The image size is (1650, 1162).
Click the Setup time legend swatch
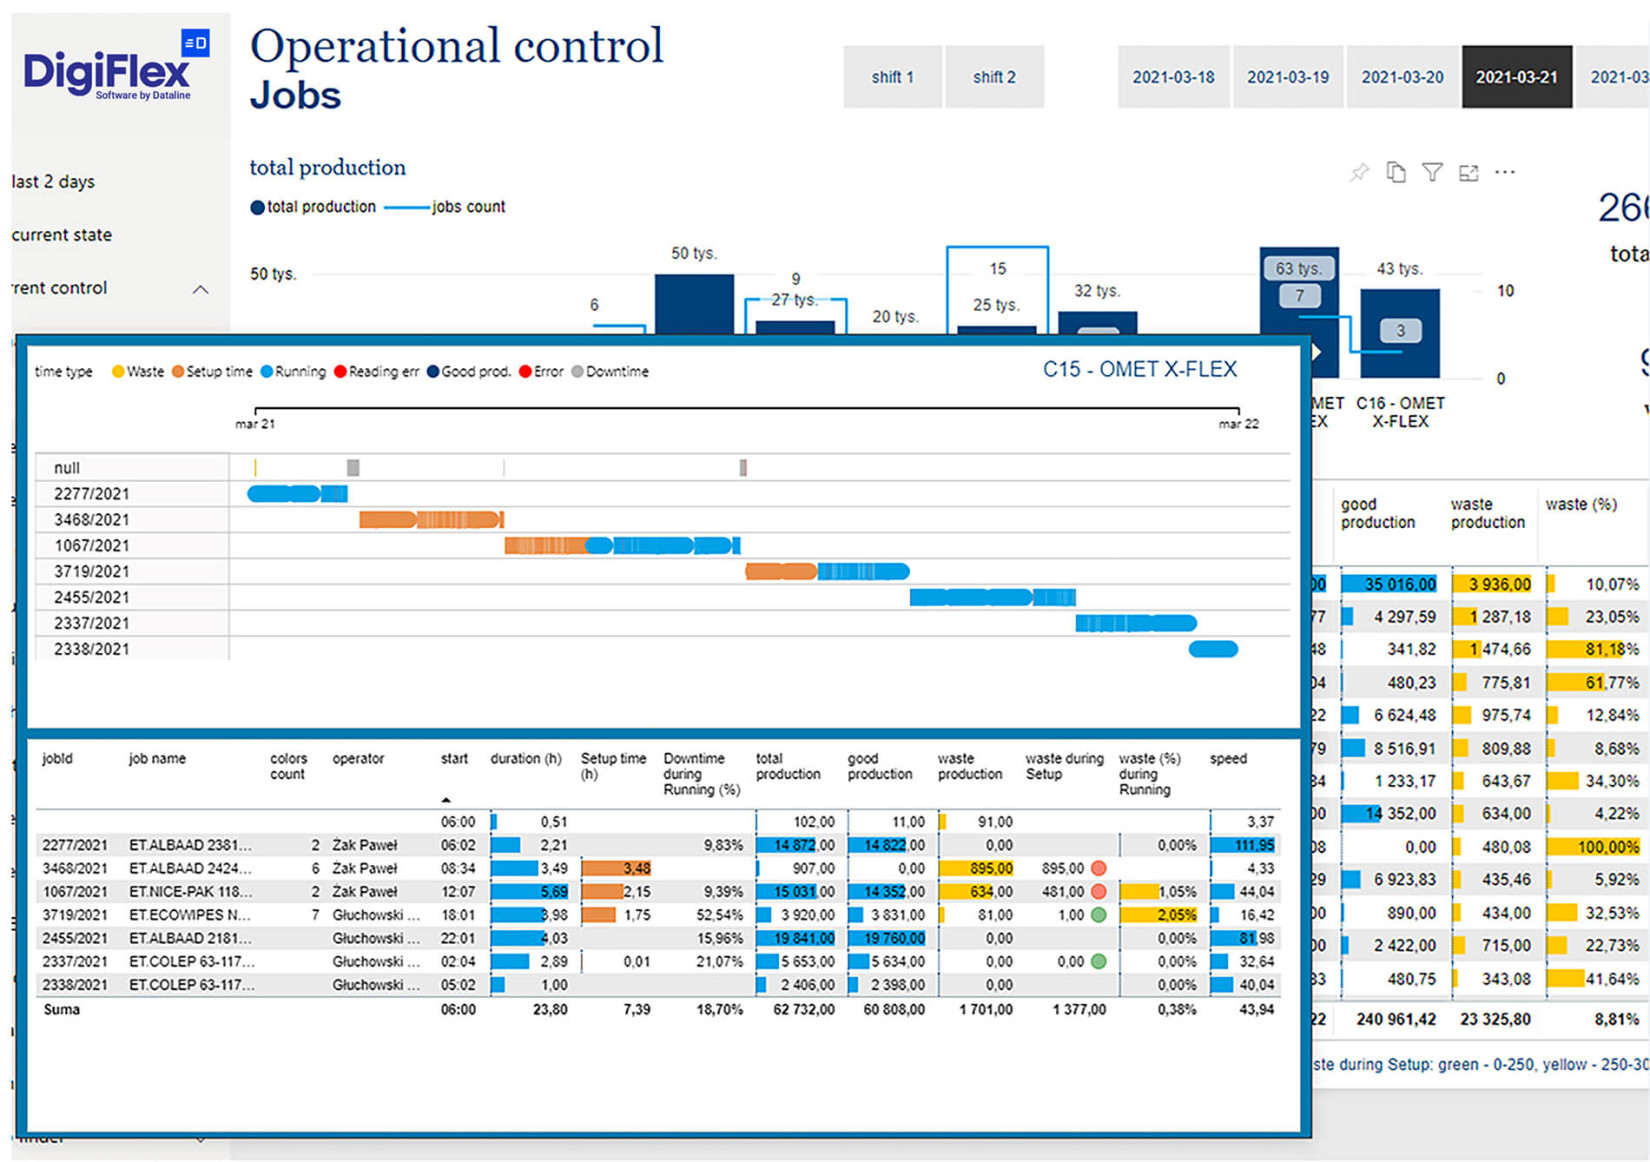[178, 372]
